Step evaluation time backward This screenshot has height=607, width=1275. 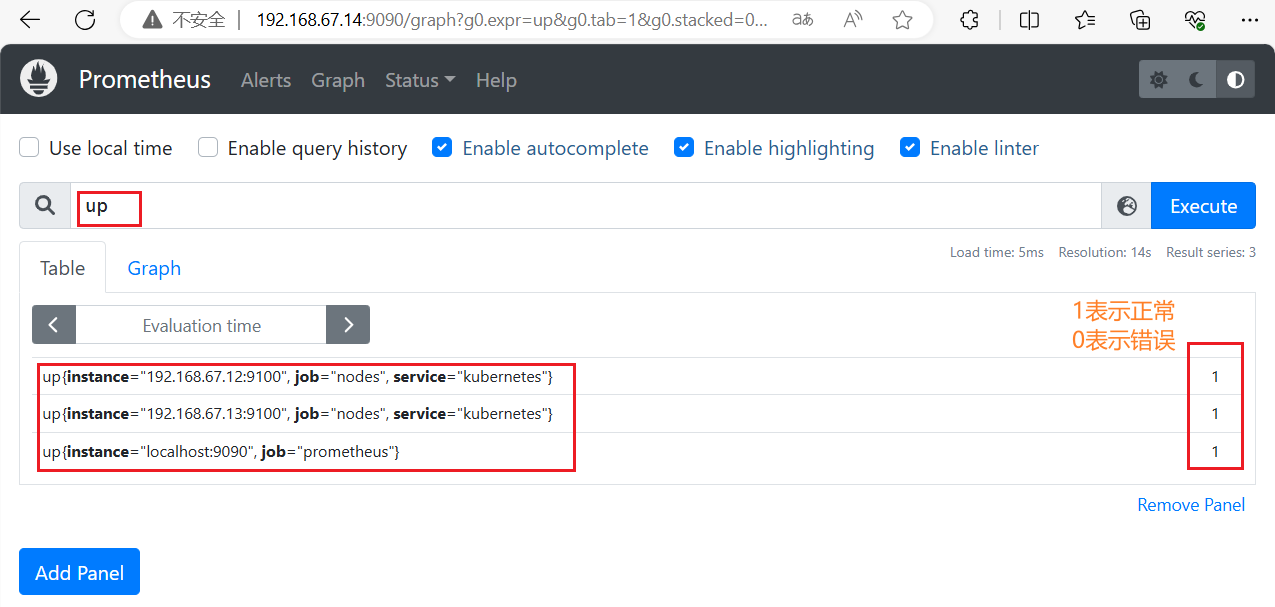pyautogui.click(x=54, y=325)
